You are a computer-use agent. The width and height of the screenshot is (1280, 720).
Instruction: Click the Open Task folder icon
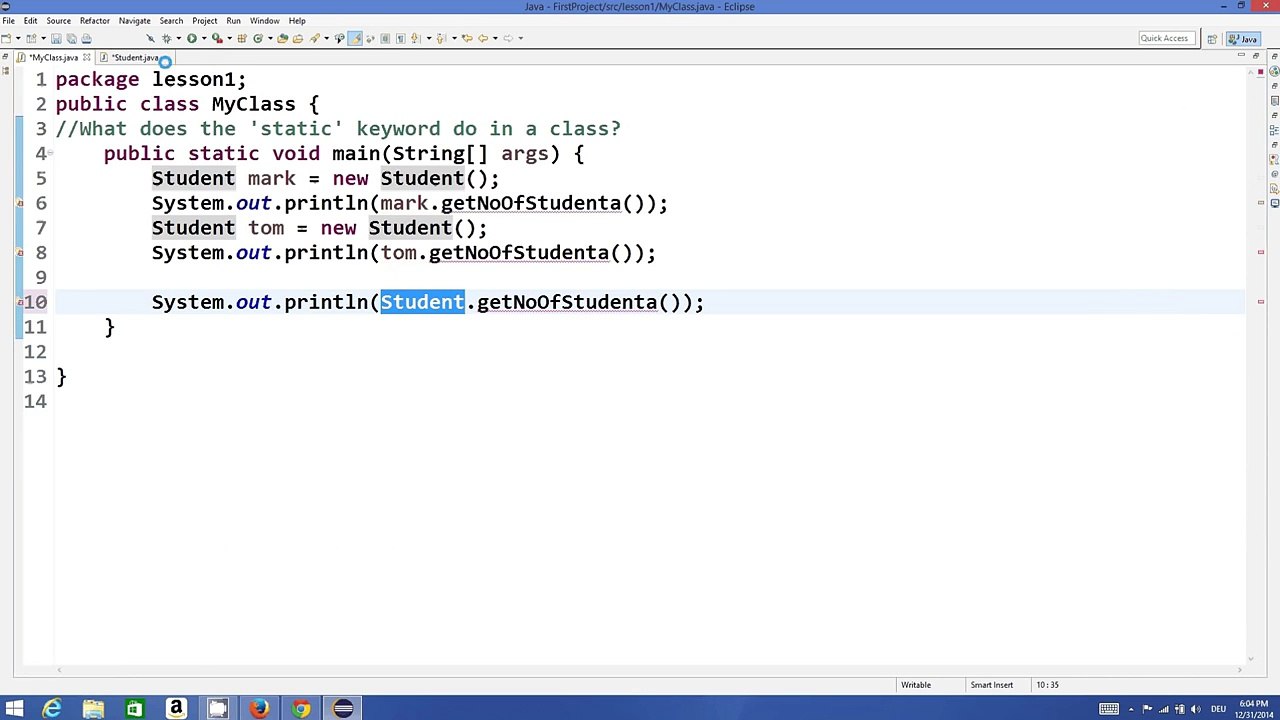[298, 38]
